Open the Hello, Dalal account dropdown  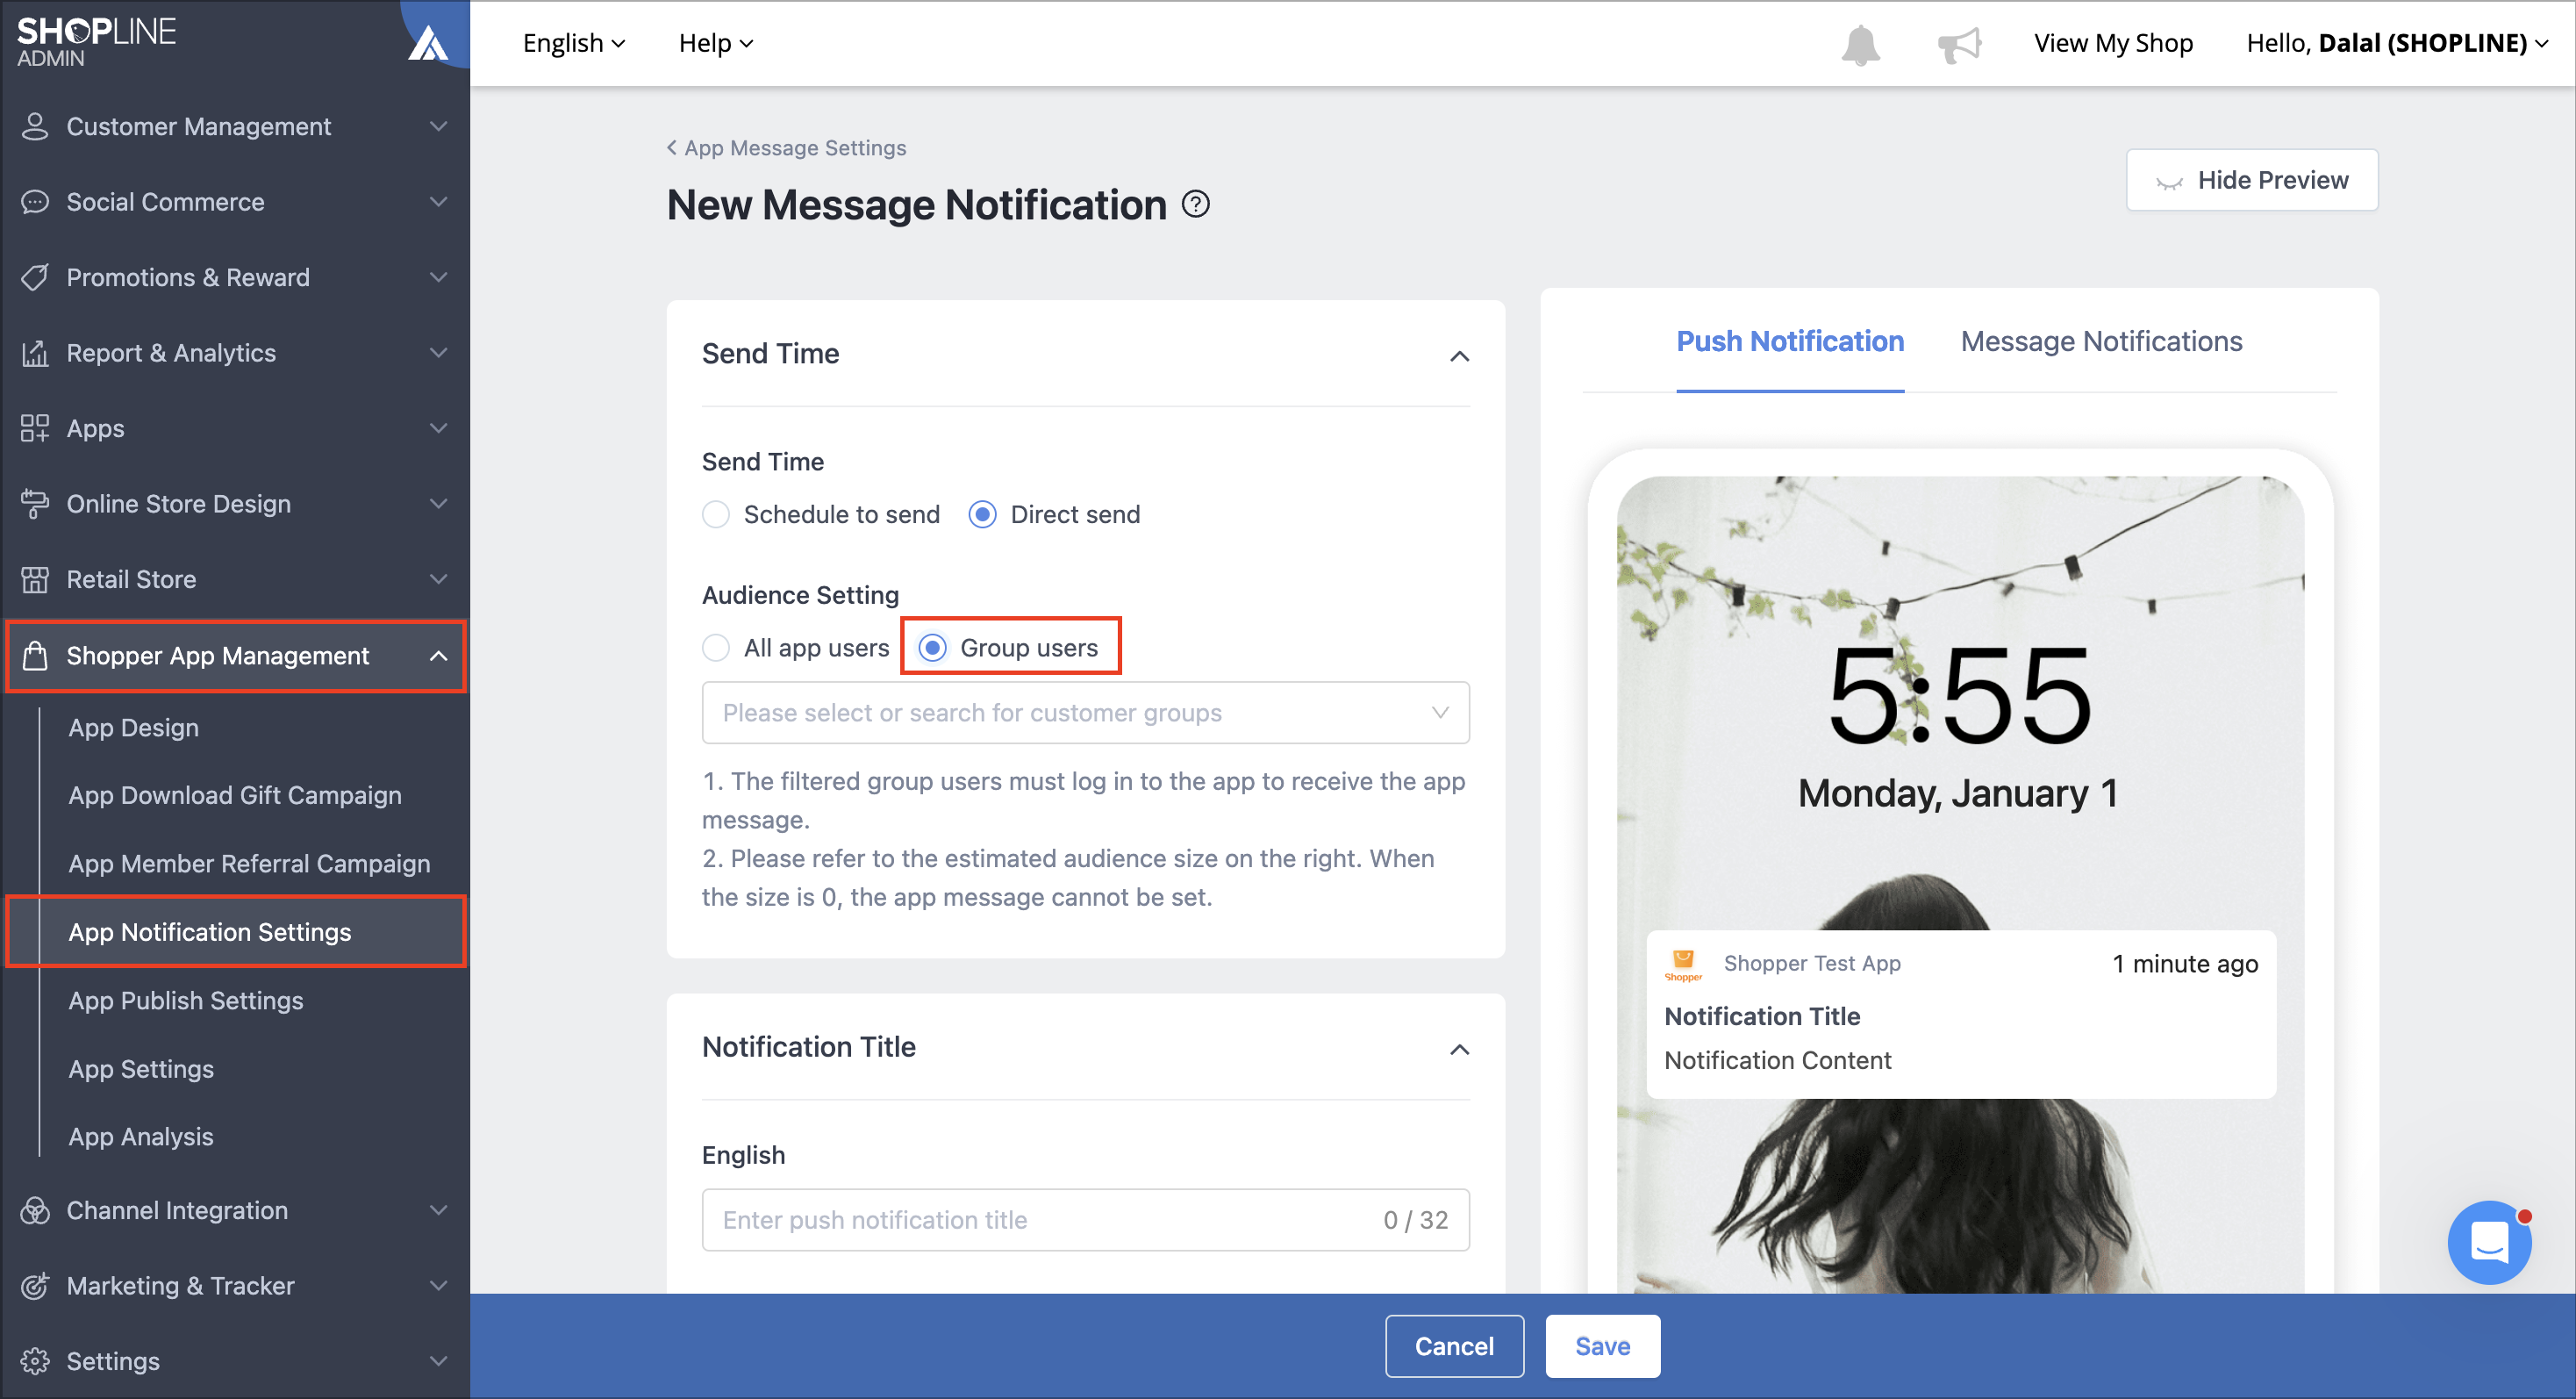click(x=2397, y=43)
